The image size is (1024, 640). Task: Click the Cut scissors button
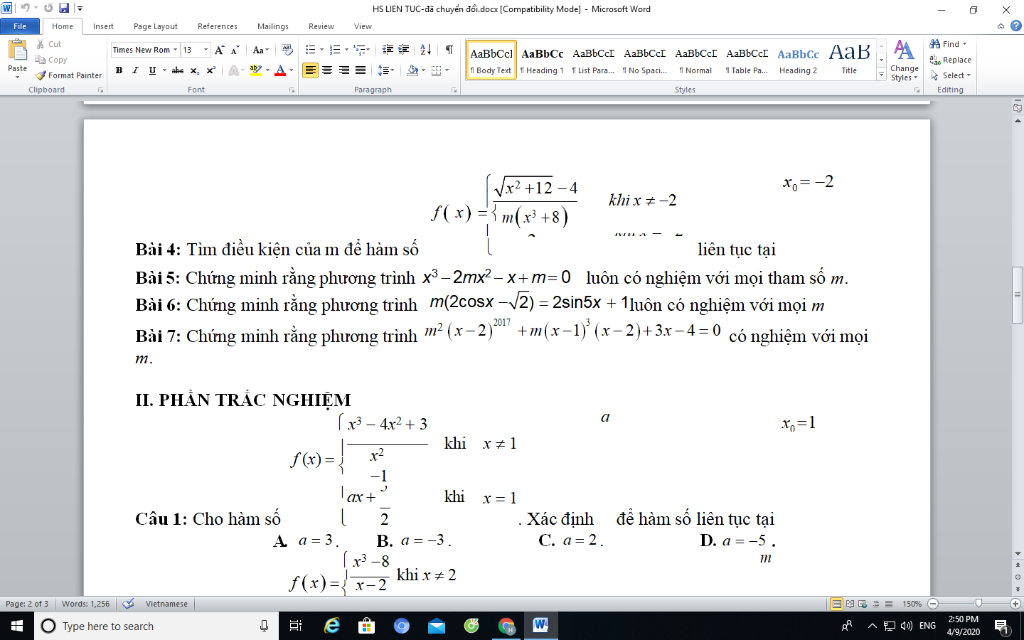click(49, 44)
